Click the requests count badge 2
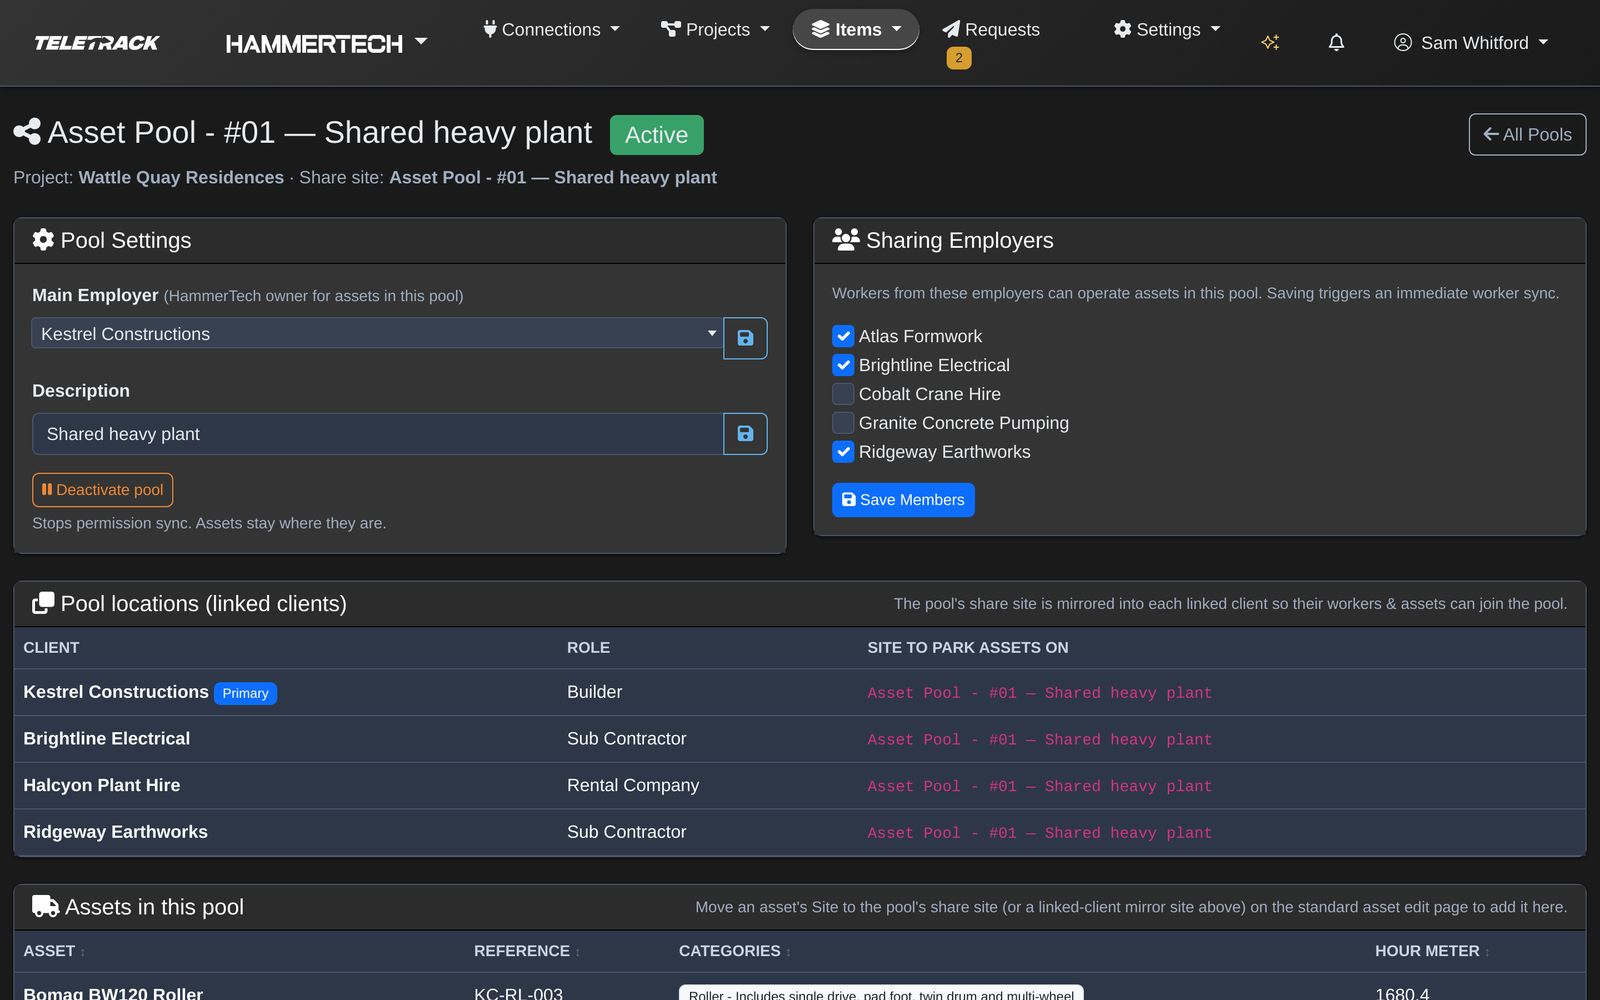Image resolution: width=1600 pixels, height=1000 pixels. [958, 58]
